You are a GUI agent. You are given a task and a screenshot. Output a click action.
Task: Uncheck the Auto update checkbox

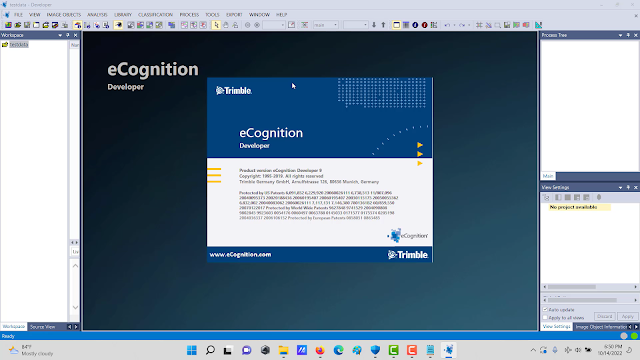545,309
